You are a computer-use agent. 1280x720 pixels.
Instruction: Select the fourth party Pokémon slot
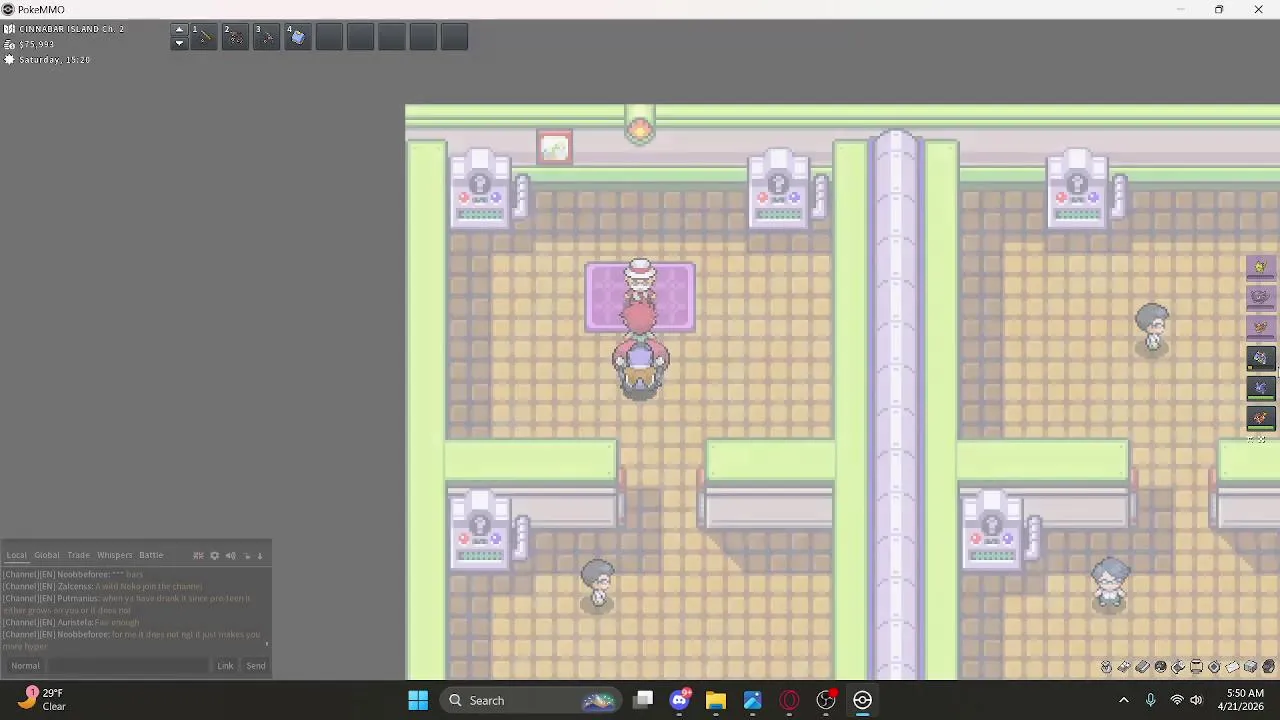coord(1260,358)
